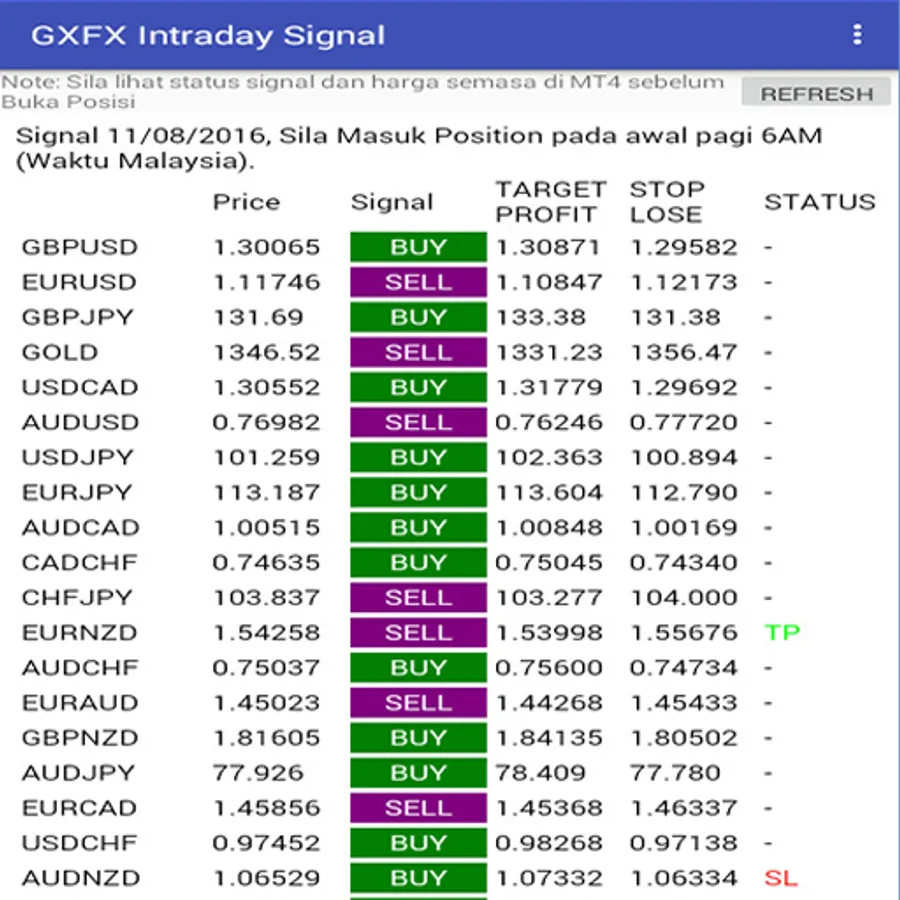Viewport: 900px width, 900px height.
Task: Select the EURJPY pair name
Action: [x=77, y=492]
